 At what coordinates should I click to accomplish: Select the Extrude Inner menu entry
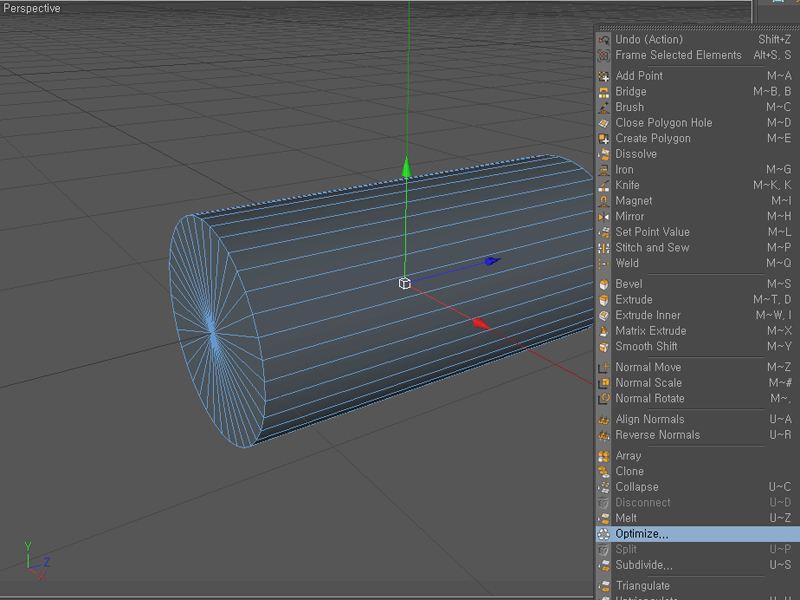pos(697,315)
